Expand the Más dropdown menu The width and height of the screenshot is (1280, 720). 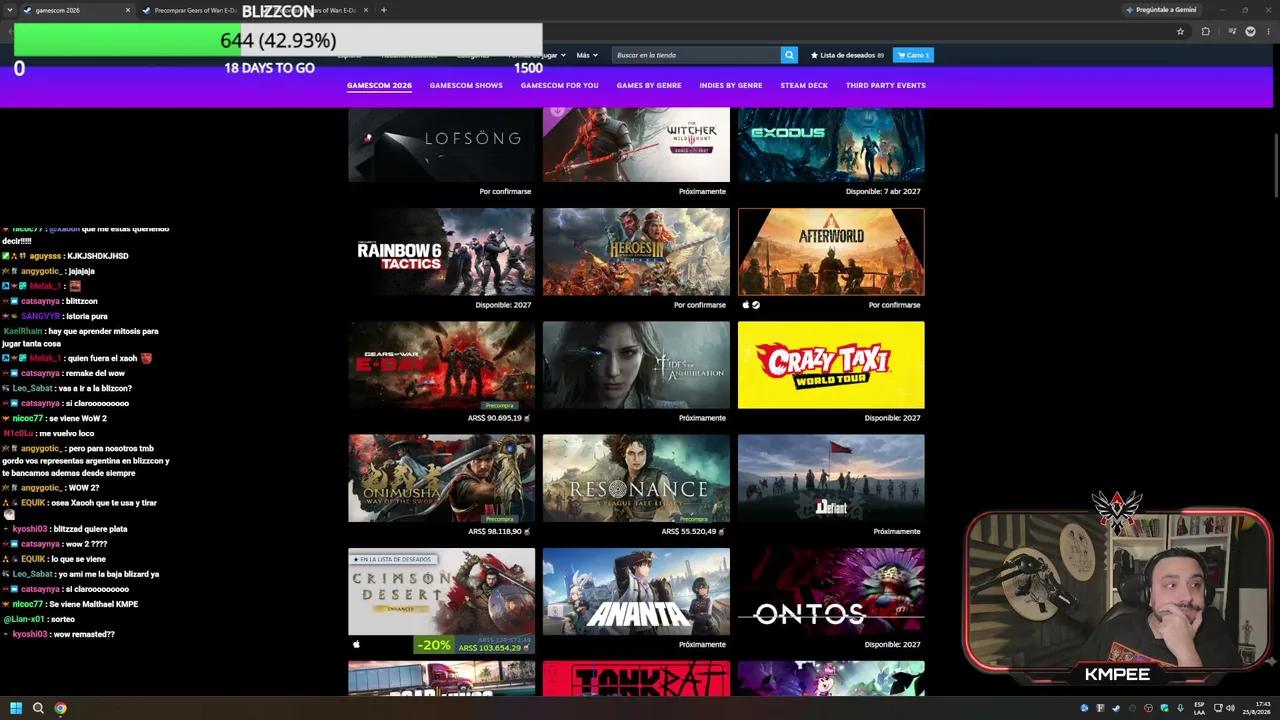point(587,55)
